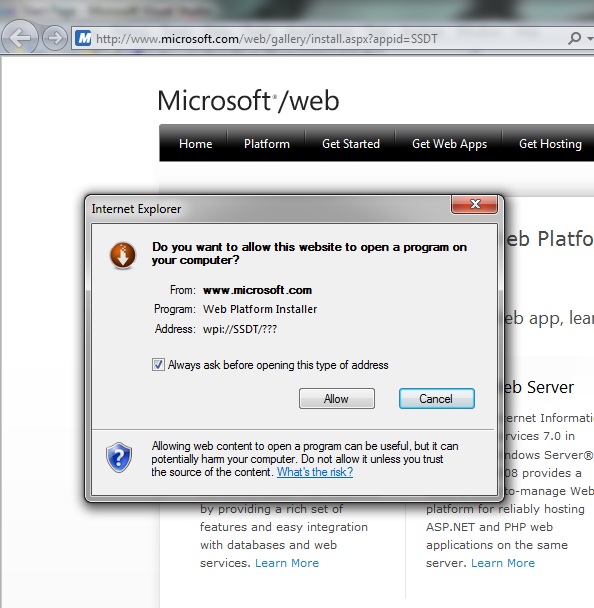Click Learn More under hosting paragraph
The height and width of the screenshot is (608, 594).
point(503,563)
